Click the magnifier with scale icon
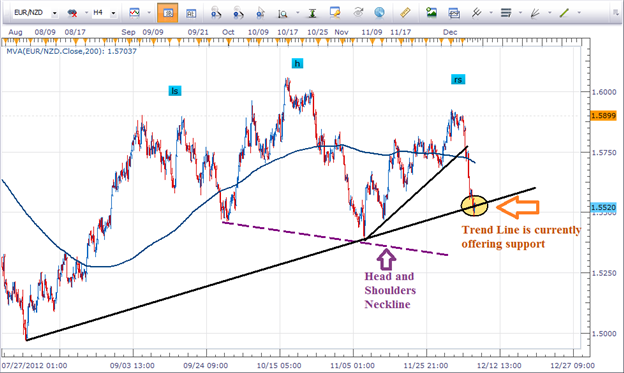 coord(283,13)
